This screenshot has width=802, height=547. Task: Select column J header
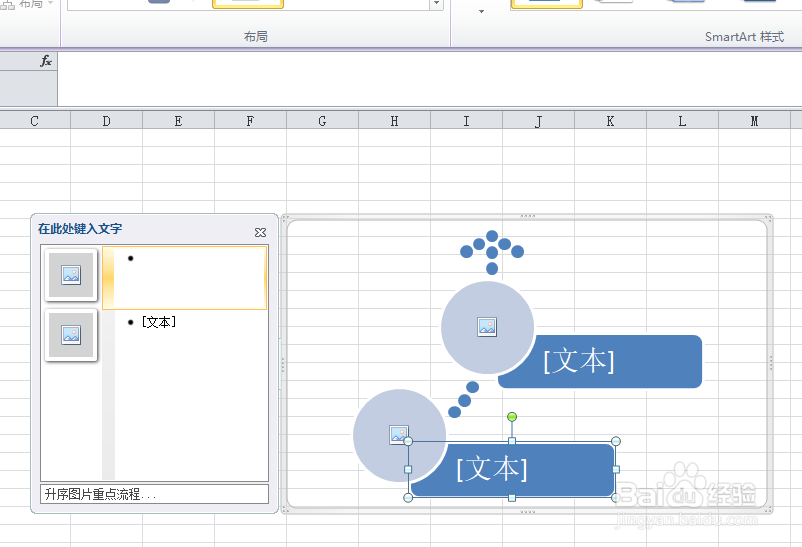pyautogui.click(x=538, y=121)
